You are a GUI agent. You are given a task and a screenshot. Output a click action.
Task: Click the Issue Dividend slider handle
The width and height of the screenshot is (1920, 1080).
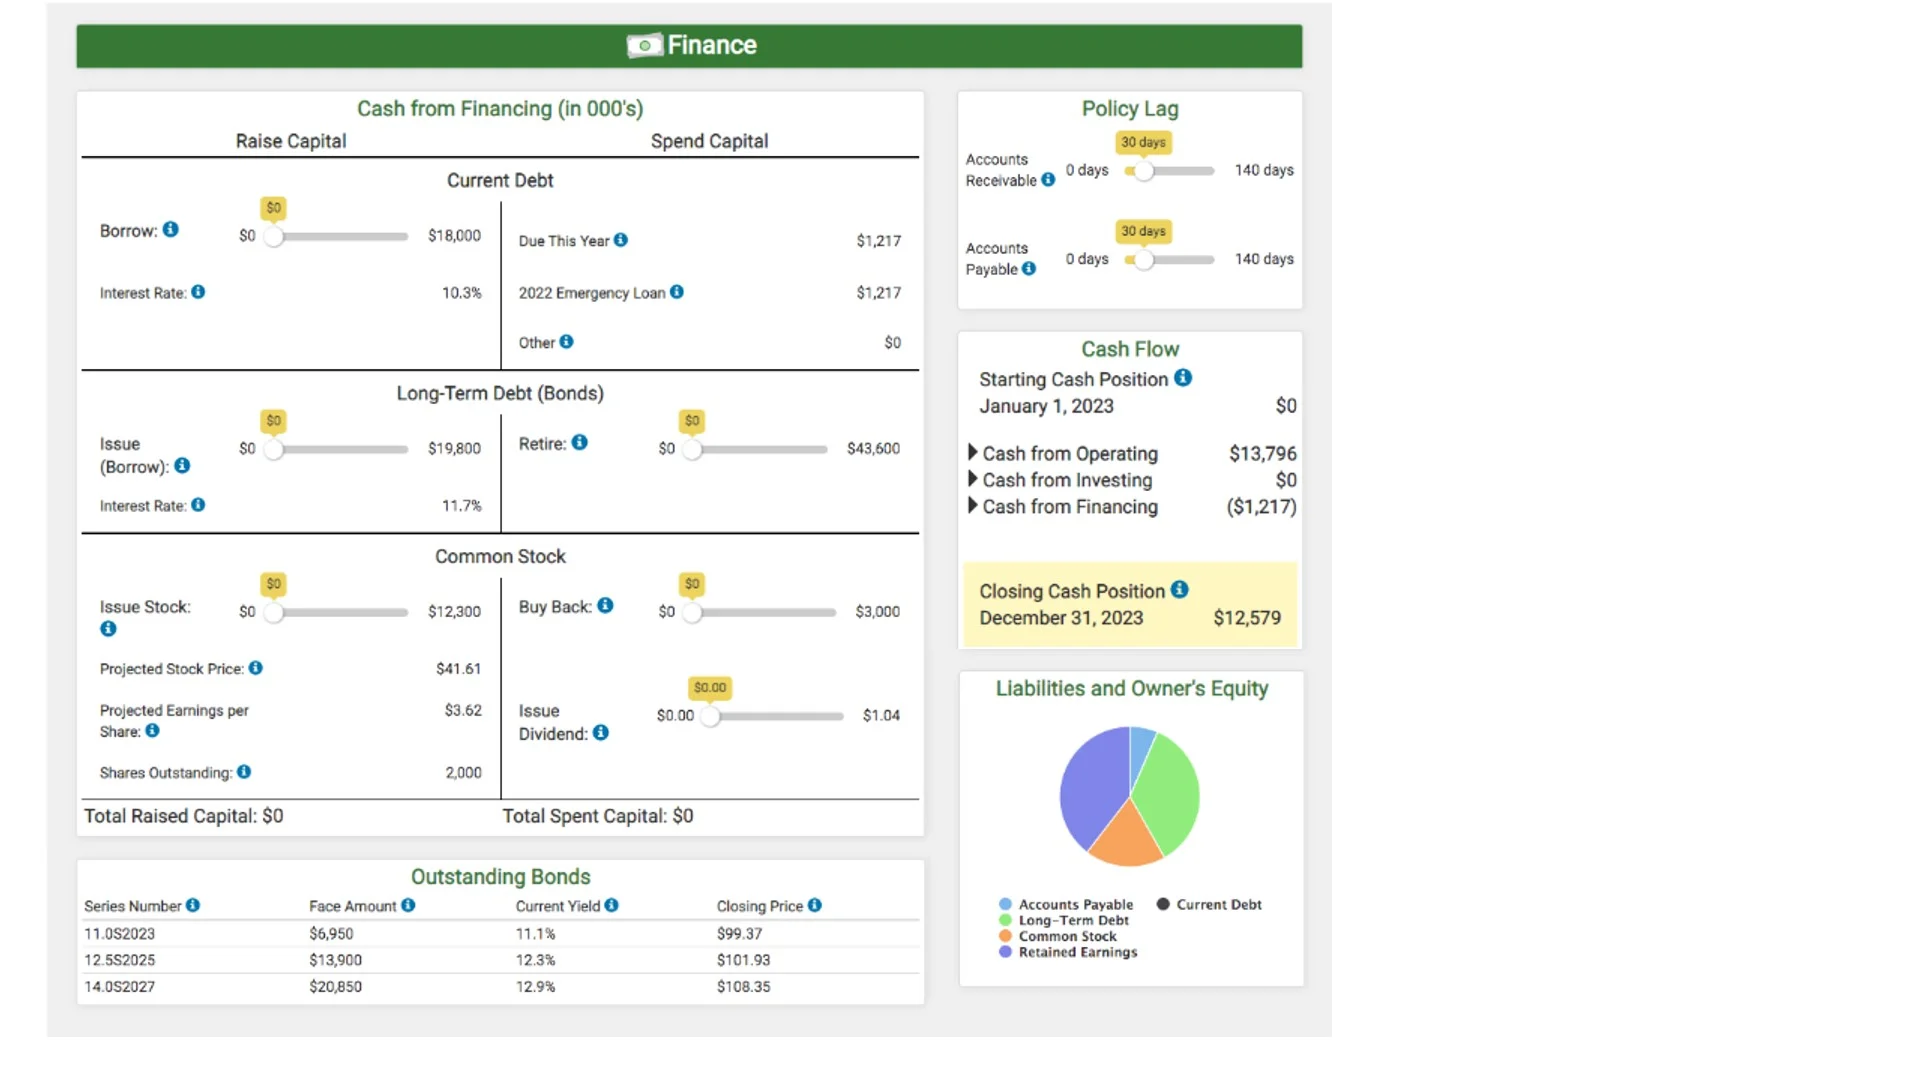tap(710, 716)
